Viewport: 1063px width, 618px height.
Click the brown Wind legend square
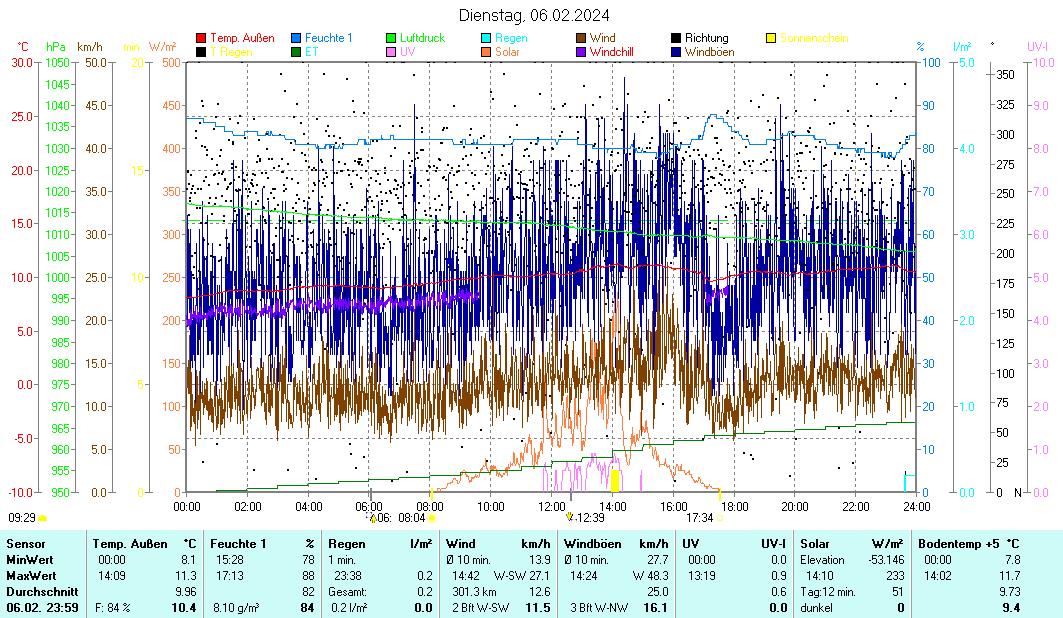[x=581, y=38]
